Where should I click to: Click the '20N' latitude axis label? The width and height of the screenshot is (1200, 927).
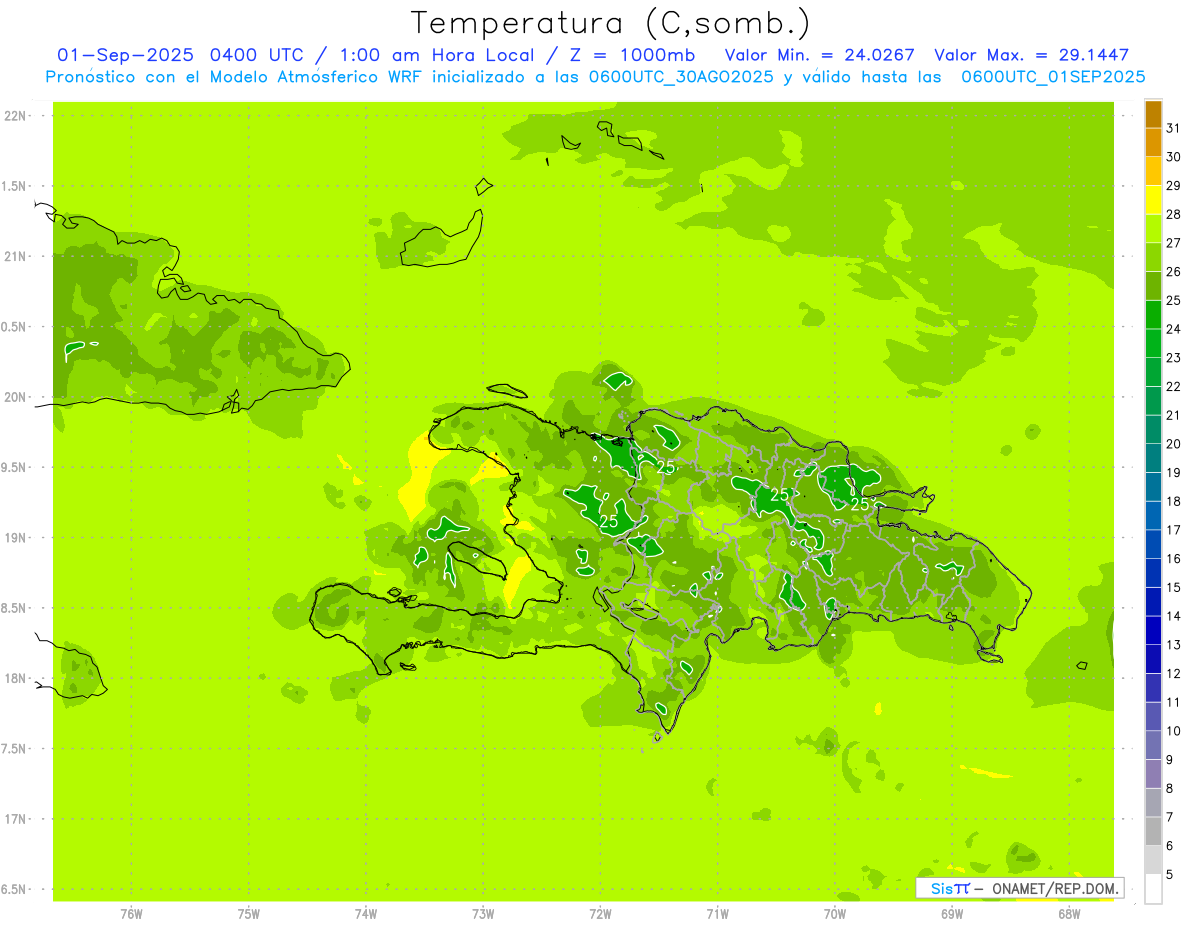tap(15, 398)
